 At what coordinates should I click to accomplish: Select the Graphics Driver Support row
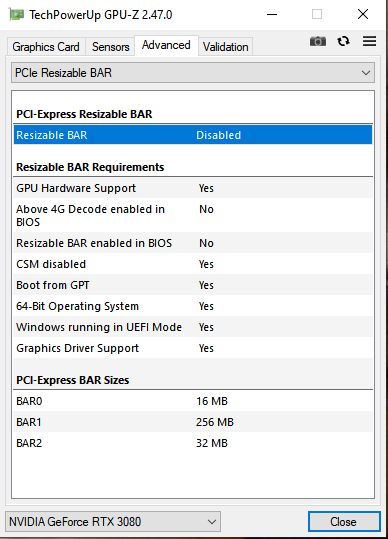point(193,348)
